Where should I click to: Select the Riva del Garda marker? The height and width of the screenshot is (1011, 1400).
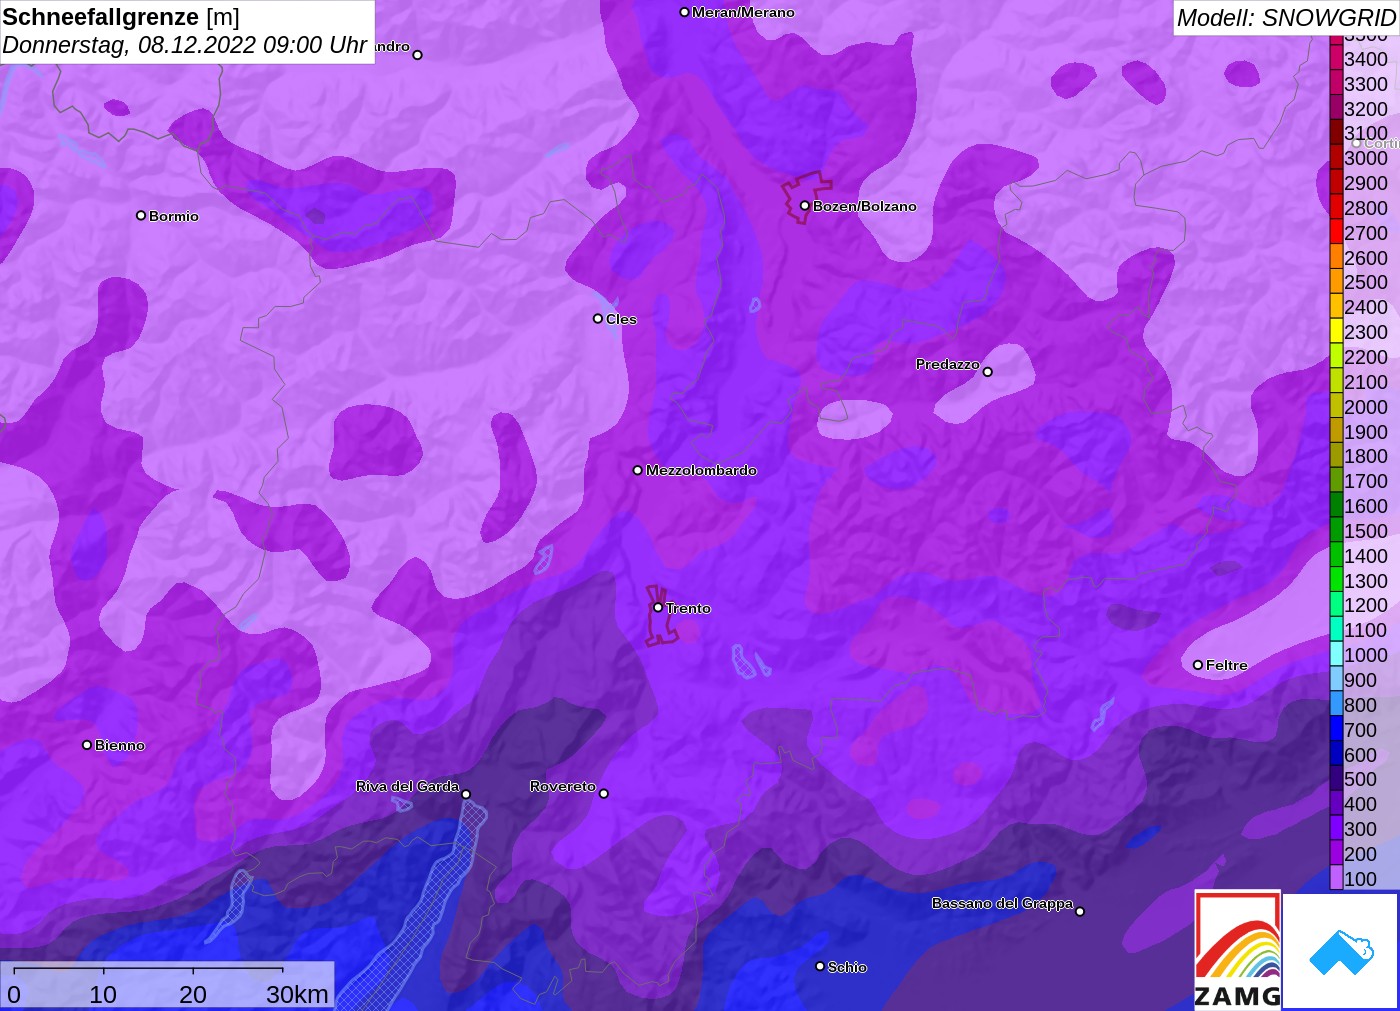(466, 794)
